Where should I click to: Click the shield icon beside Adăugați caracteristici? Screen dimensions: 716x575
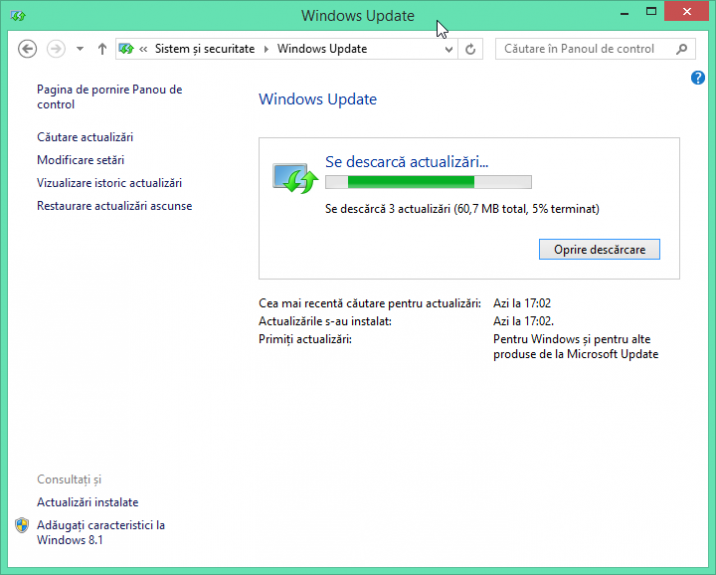click(21, 525)
